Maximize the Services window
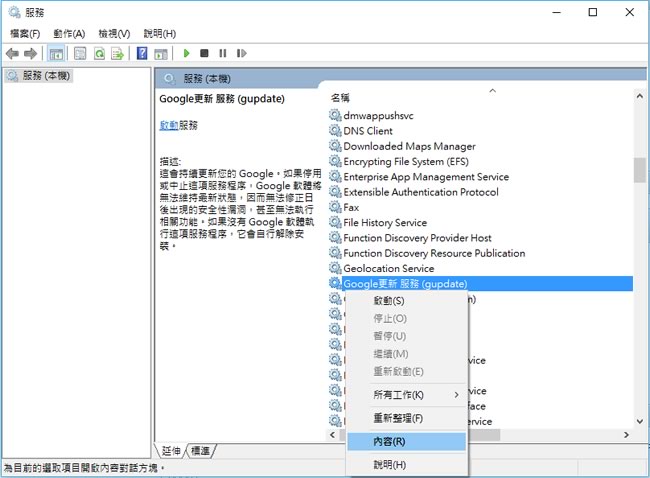Viewport: 650px width, 478px height. (x=593, y=12)
